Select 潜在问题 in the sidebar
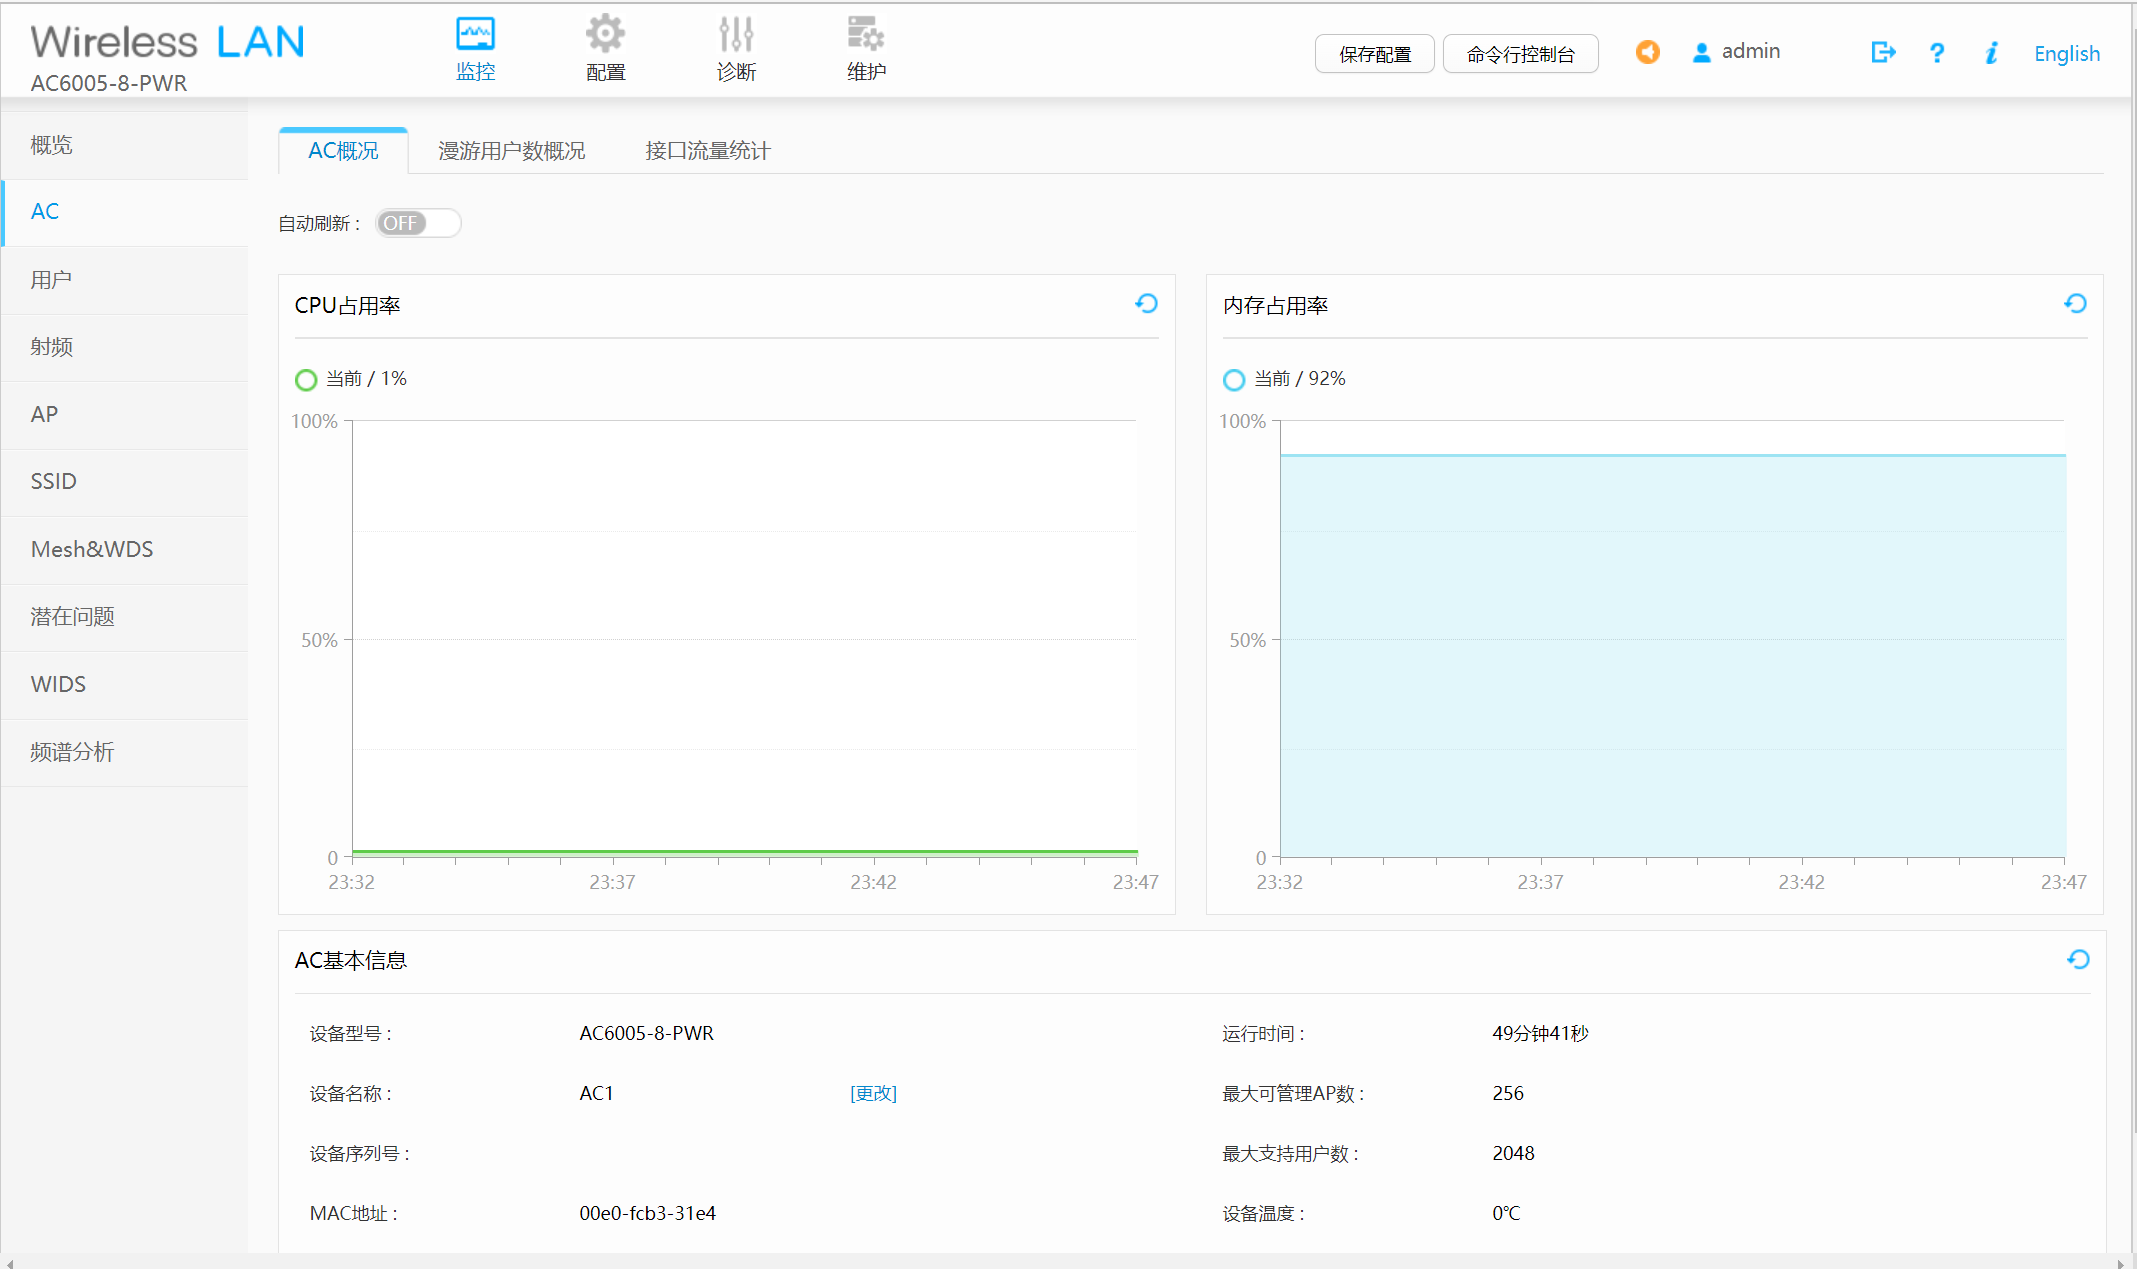Image resolution: width=2137 pixels, height=1269 pixels. tap(124, 617)
